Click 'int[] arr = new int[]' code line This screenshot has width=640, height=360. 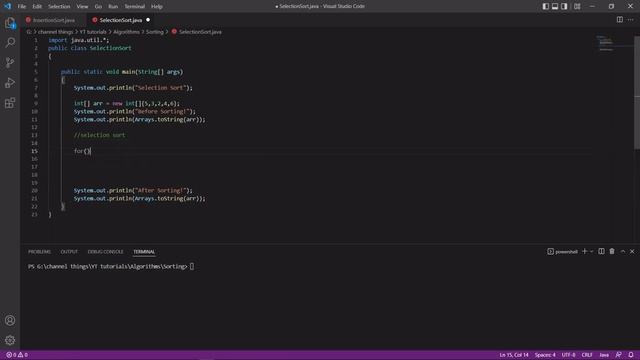(127, 104)
